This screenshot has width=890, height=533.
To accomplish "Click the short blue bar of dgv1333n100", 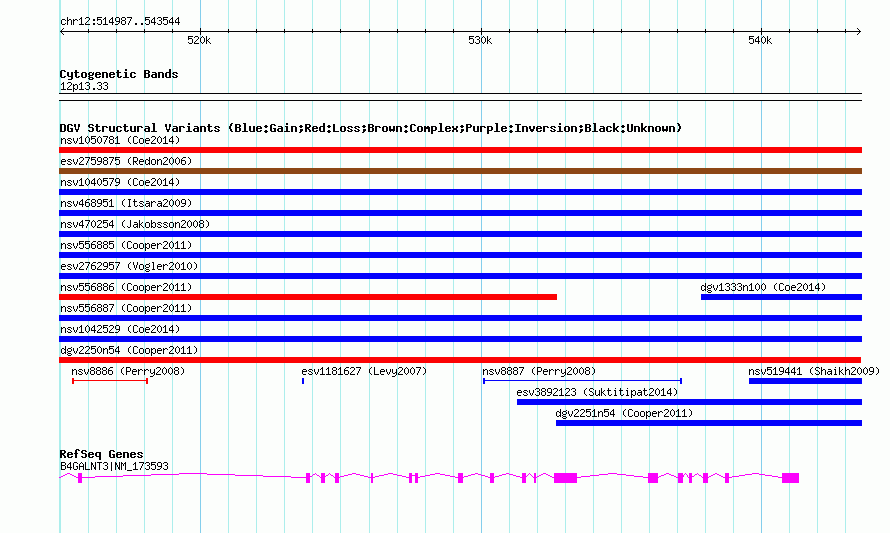I will tap(782, 297).
